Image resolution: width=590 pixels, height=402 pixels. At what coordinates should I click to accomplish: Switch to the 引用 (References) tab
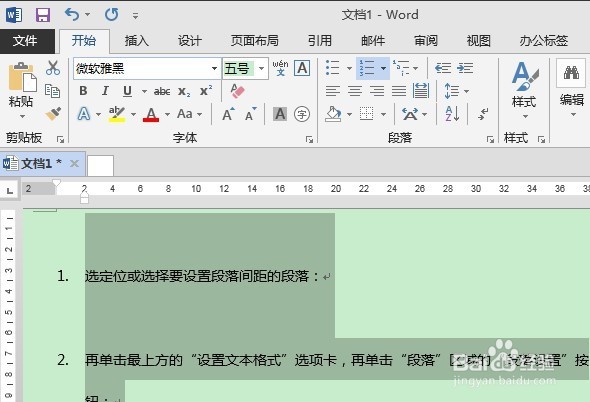click(320, 41)
